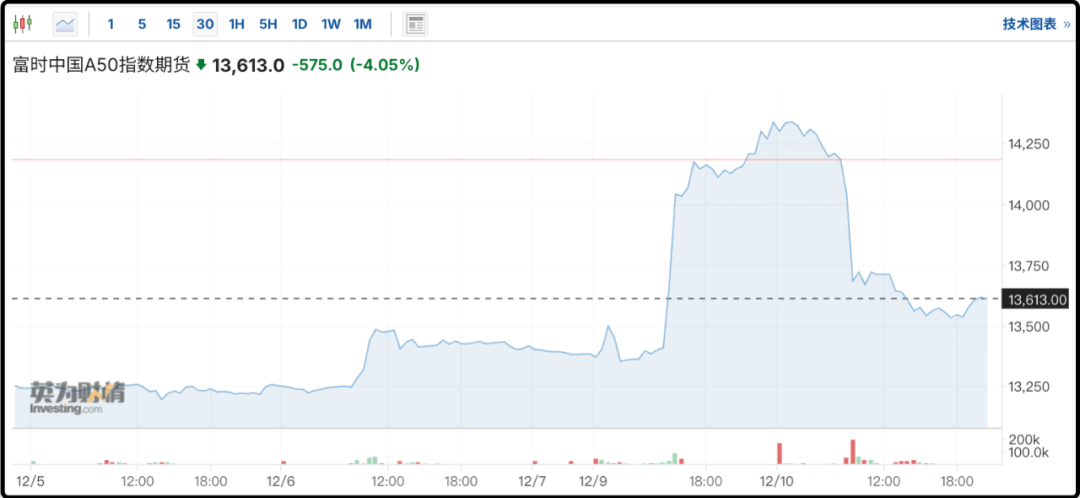
Task: Click the Investing.com watermark logo
Action: coord(77,397)
